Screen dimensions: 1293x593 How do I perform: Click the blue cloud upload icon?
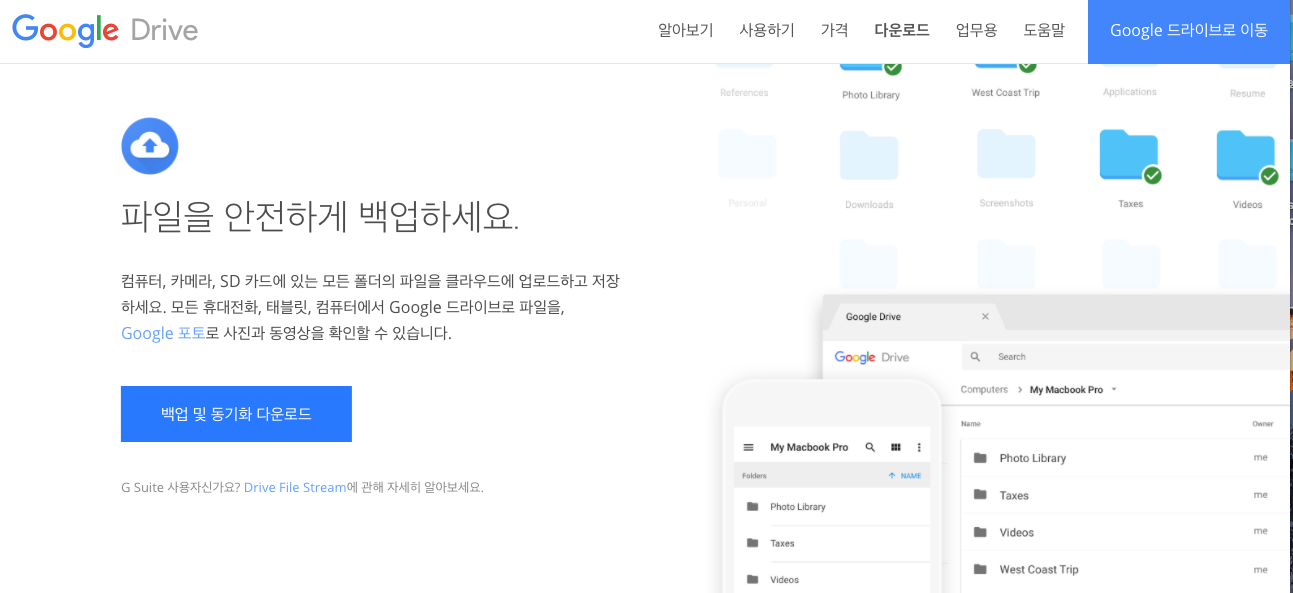(x=150, y=146)
